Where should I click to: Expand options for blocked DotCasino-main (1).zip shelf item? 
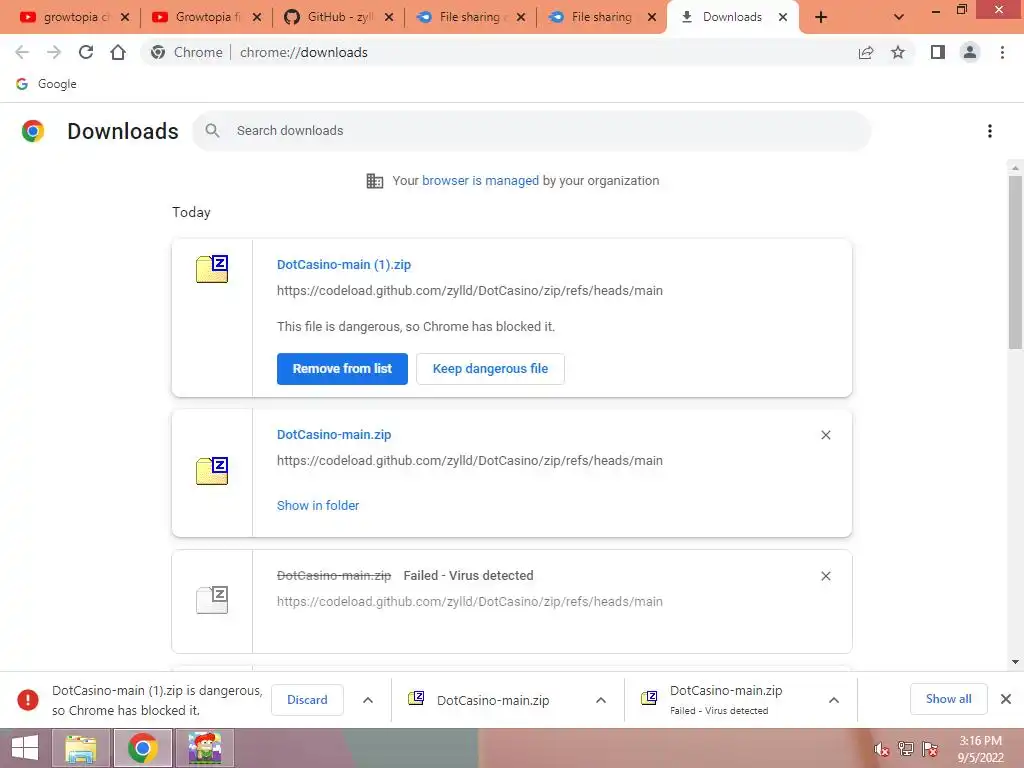click(368, 700)
